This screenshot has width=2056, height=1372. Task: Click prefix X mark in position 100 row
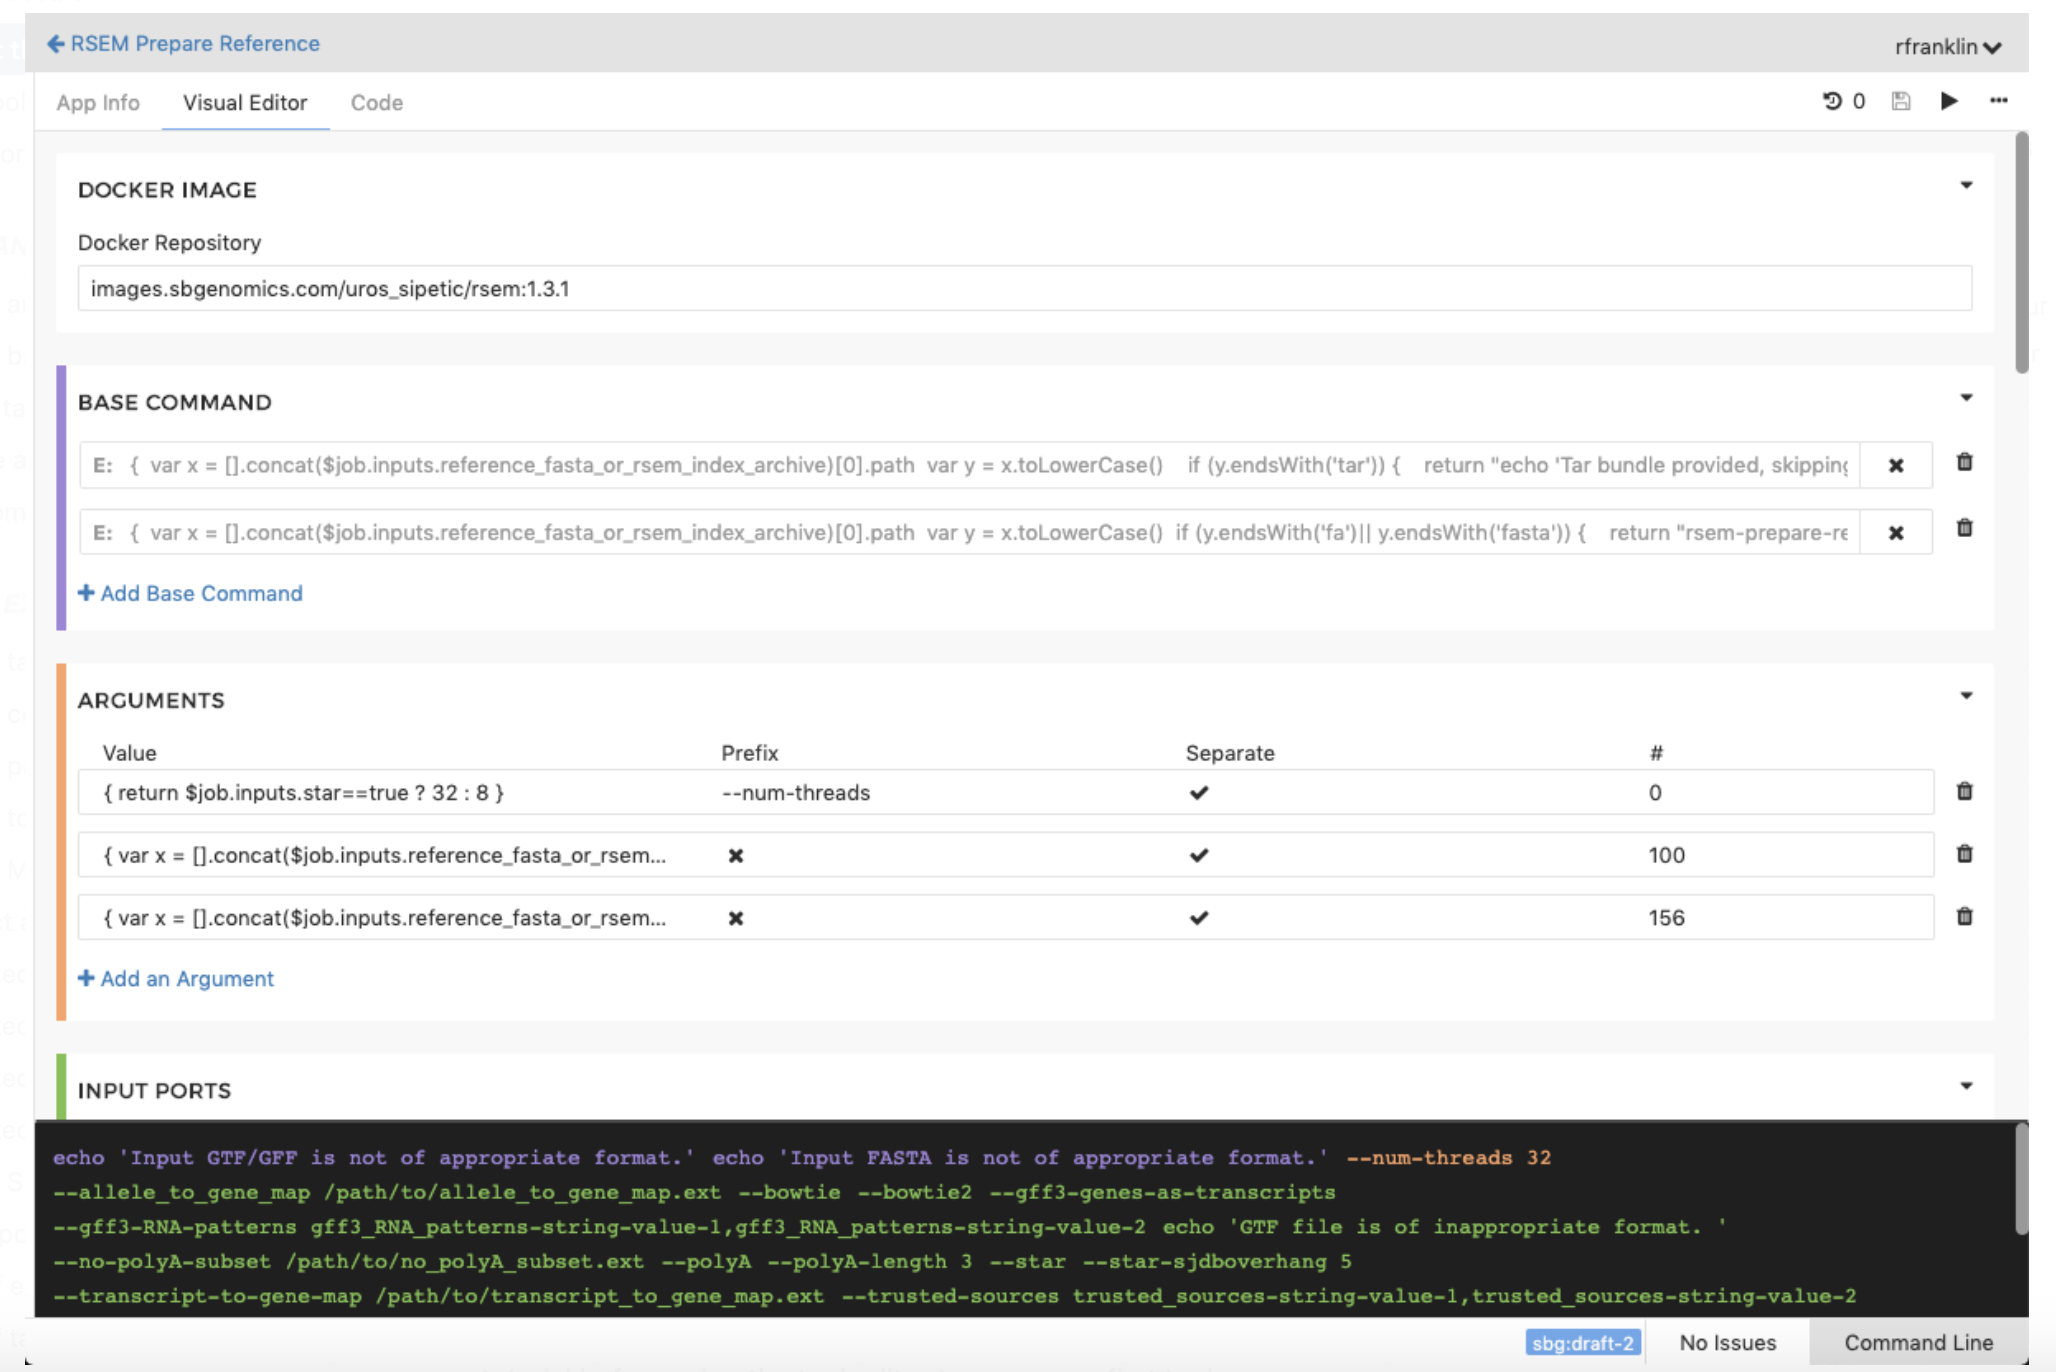736,856
